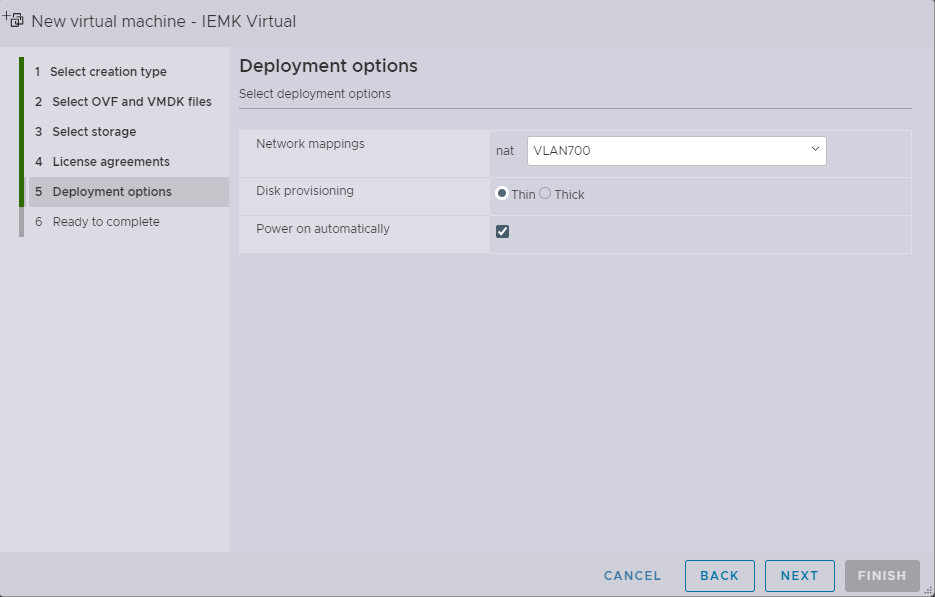Click BACK to return to license agreements

(x=719, y=575)
